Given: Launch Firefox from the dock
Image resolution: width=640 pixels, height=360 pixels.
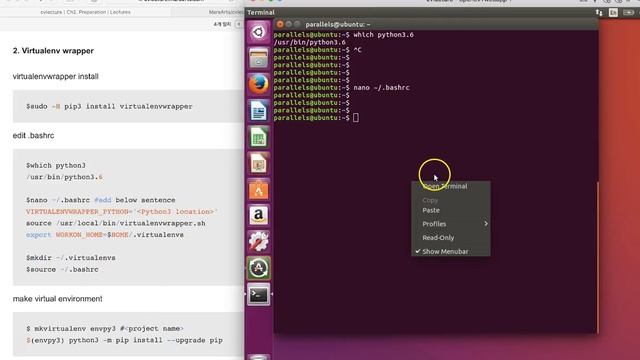Looking at the screenshot, I should [258, 84].
